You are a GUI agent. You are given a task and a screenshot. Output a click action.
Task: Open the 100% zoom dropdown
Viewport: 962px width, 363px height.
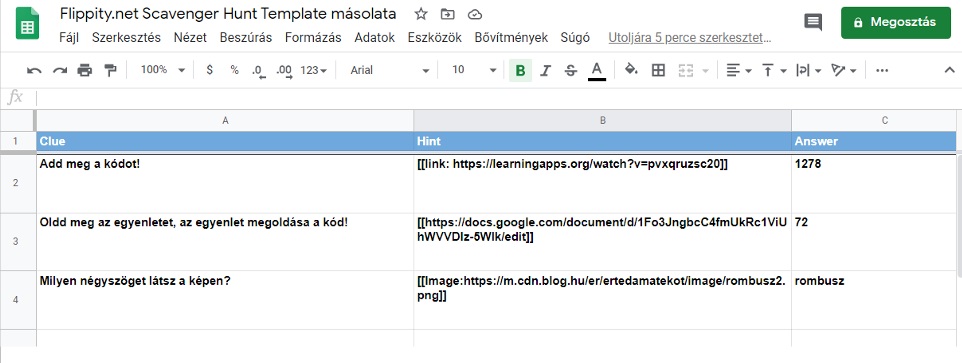pos(163,71)
